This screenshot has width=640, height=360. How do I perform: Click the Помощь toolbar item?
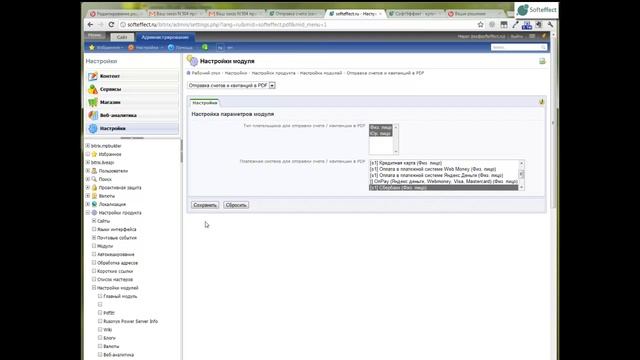click(x=180, y=47)
